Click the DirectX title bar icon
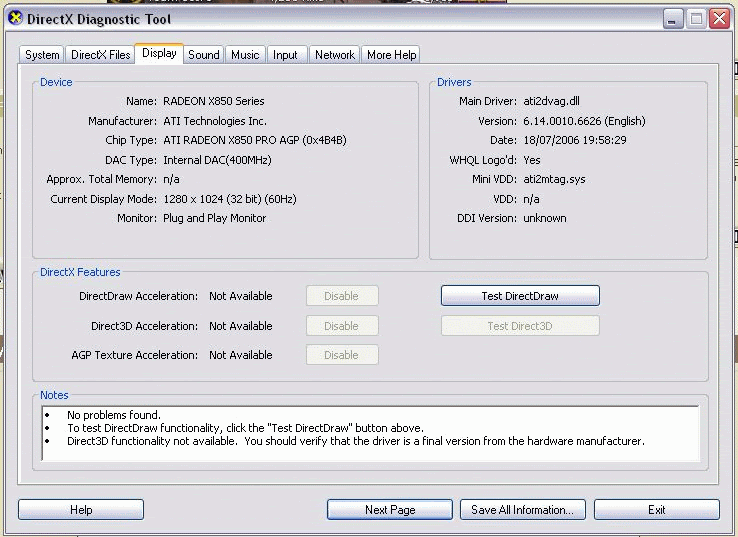This screenshot has width=738, height=537. click(16, 18)
